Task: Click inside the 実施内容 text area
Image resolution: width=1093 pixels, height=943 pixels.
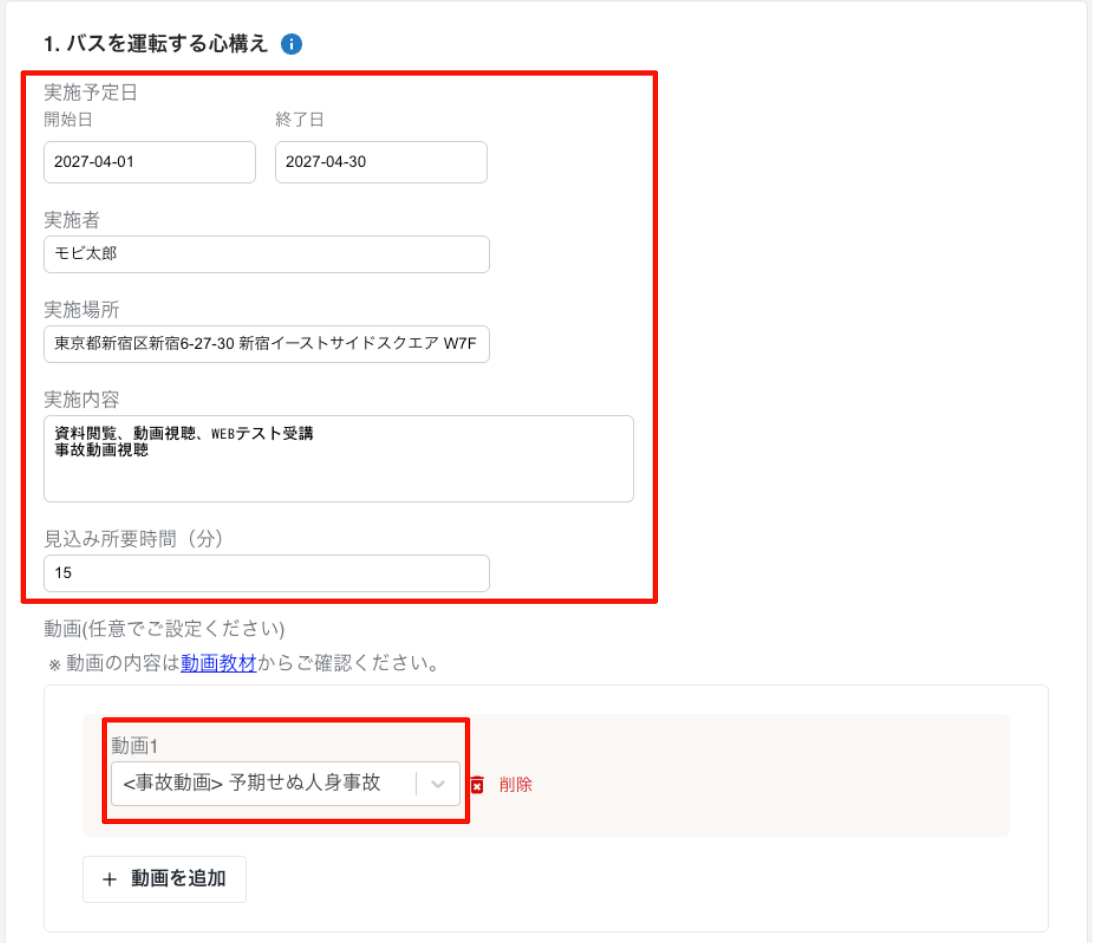Action: click(x=338, y=459)
